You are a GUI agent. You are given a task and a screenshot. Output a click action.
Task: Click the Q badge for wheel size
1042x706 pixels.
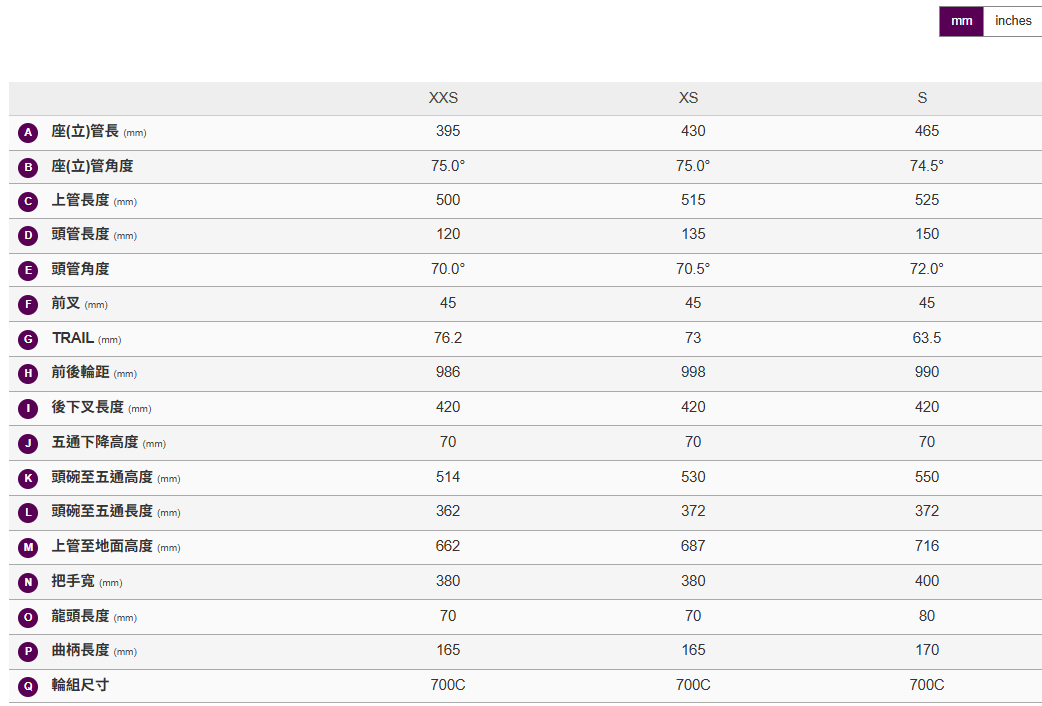coord(28,686)
